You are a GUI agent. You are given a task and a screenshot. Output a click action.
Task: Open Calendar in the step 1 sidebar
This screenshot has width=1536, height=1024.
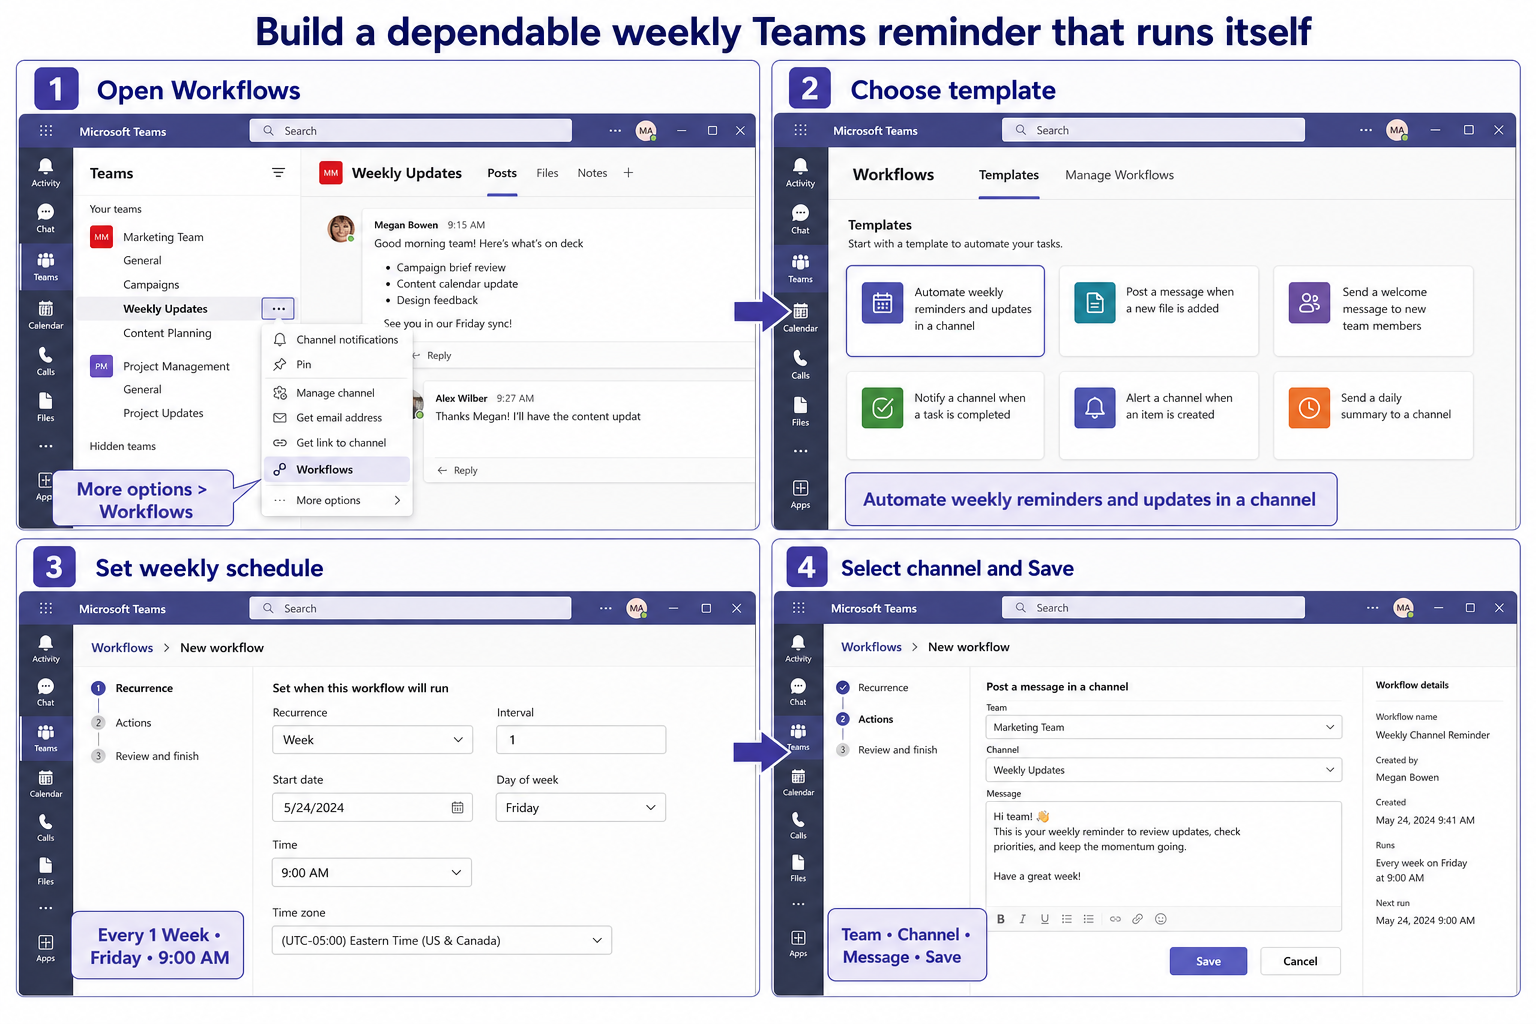pyautogui.click(x=45, y=314)
